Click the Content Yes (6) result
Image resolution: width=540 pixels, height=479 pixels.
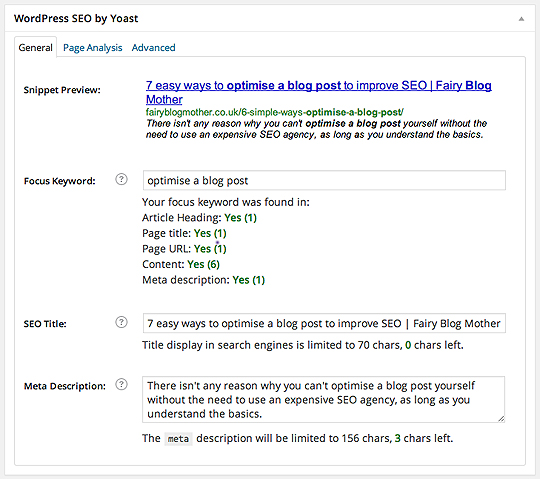click(203, 264)
